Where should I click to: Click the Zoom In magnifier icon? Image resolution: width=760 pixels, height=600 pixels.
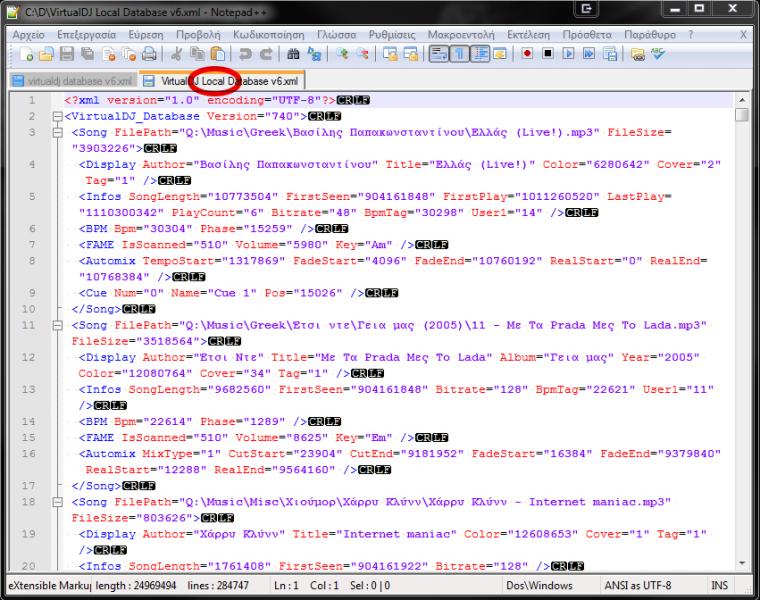342,54
